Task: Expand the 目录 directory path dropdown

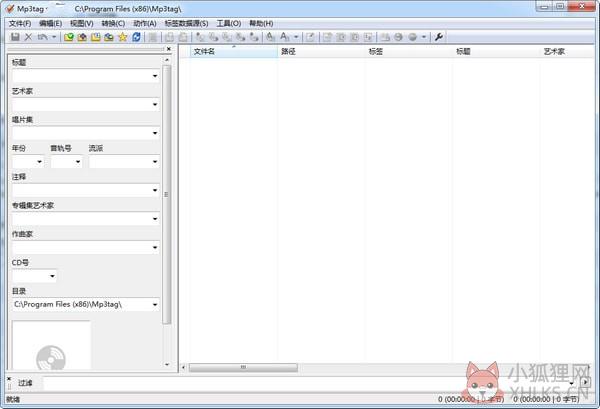Action: pyautogui.click(x=155, y=305)
